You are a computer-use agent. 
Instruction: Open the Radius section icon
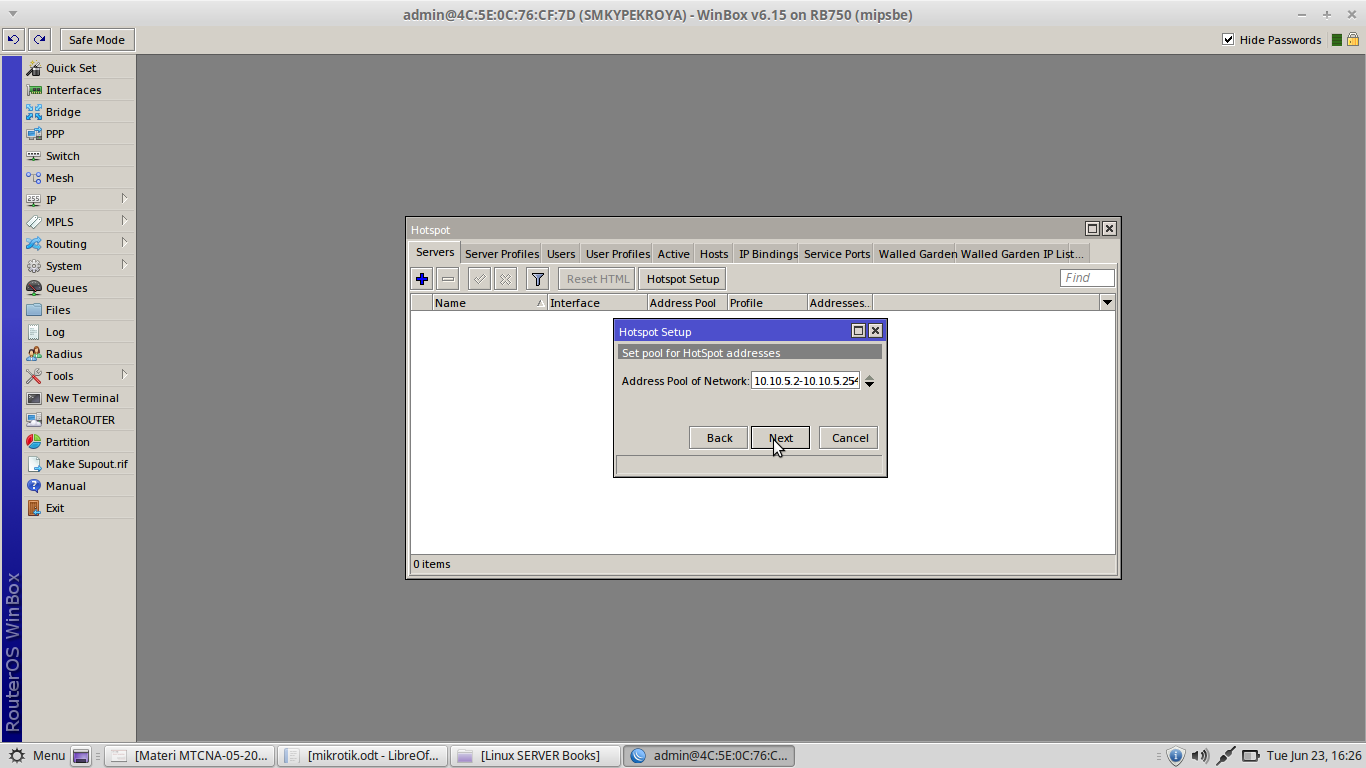(34, 354)
